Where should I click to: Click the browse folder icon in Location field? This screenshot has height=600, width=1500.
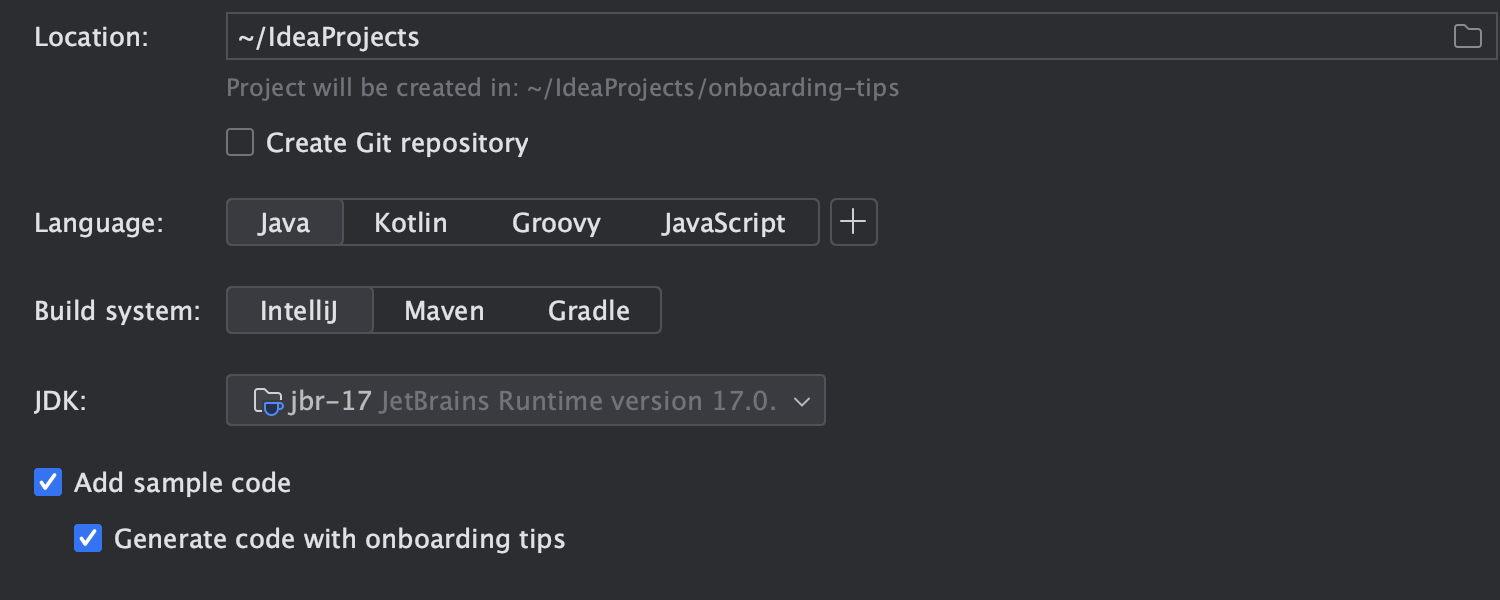coord(1467,37)
